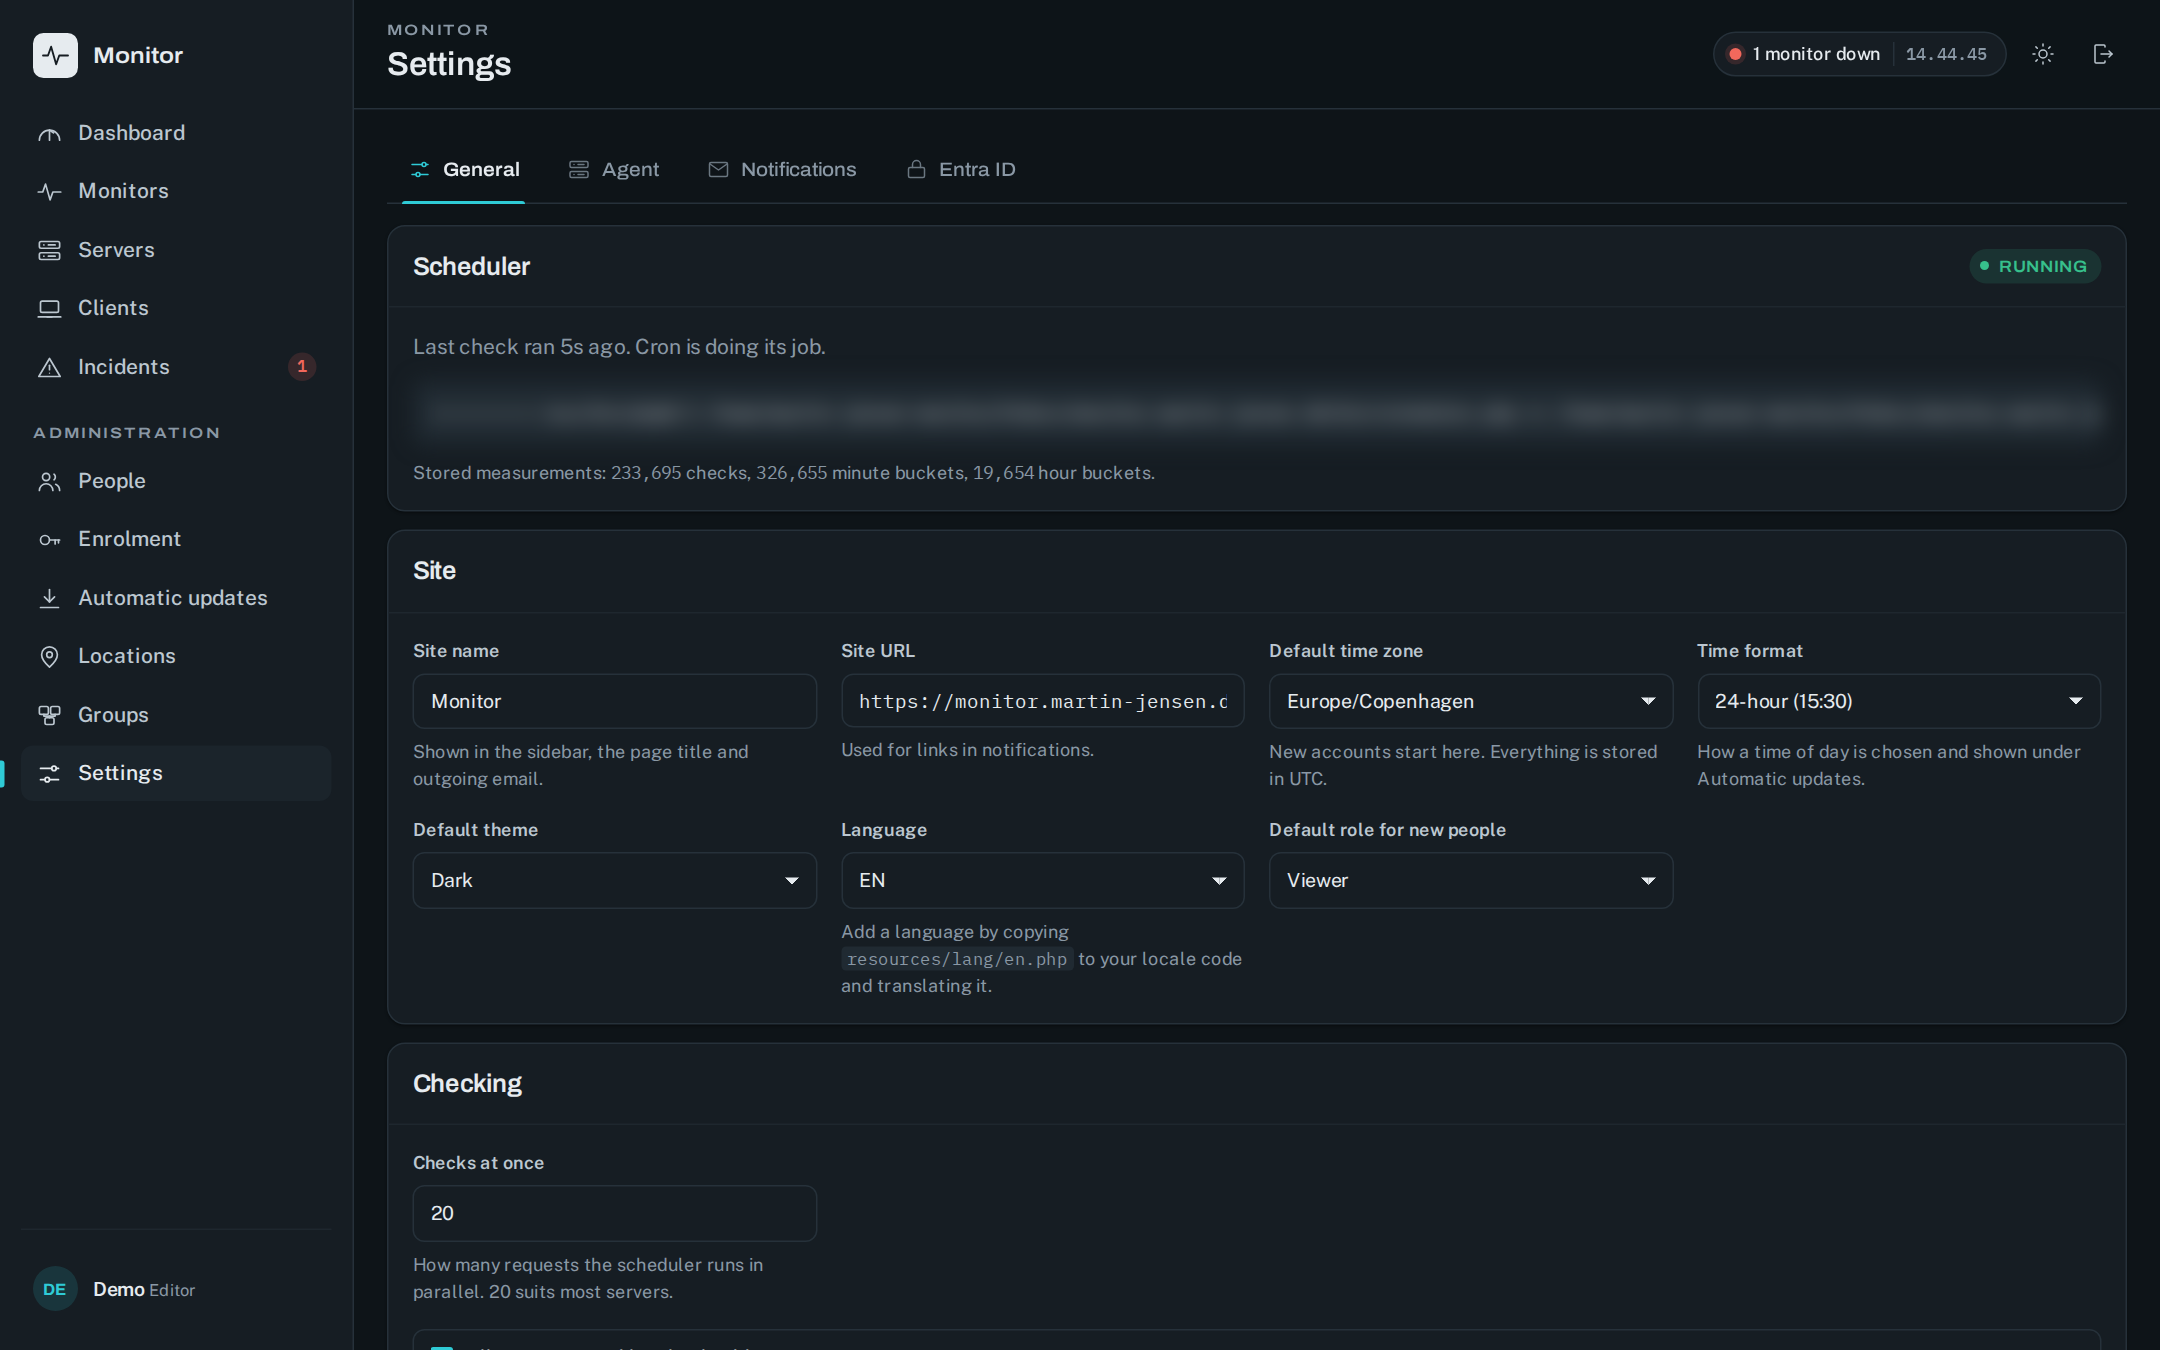Click the Scheduler section heading
Screen dimensions: 2160x1350
(x=471, y=267)
